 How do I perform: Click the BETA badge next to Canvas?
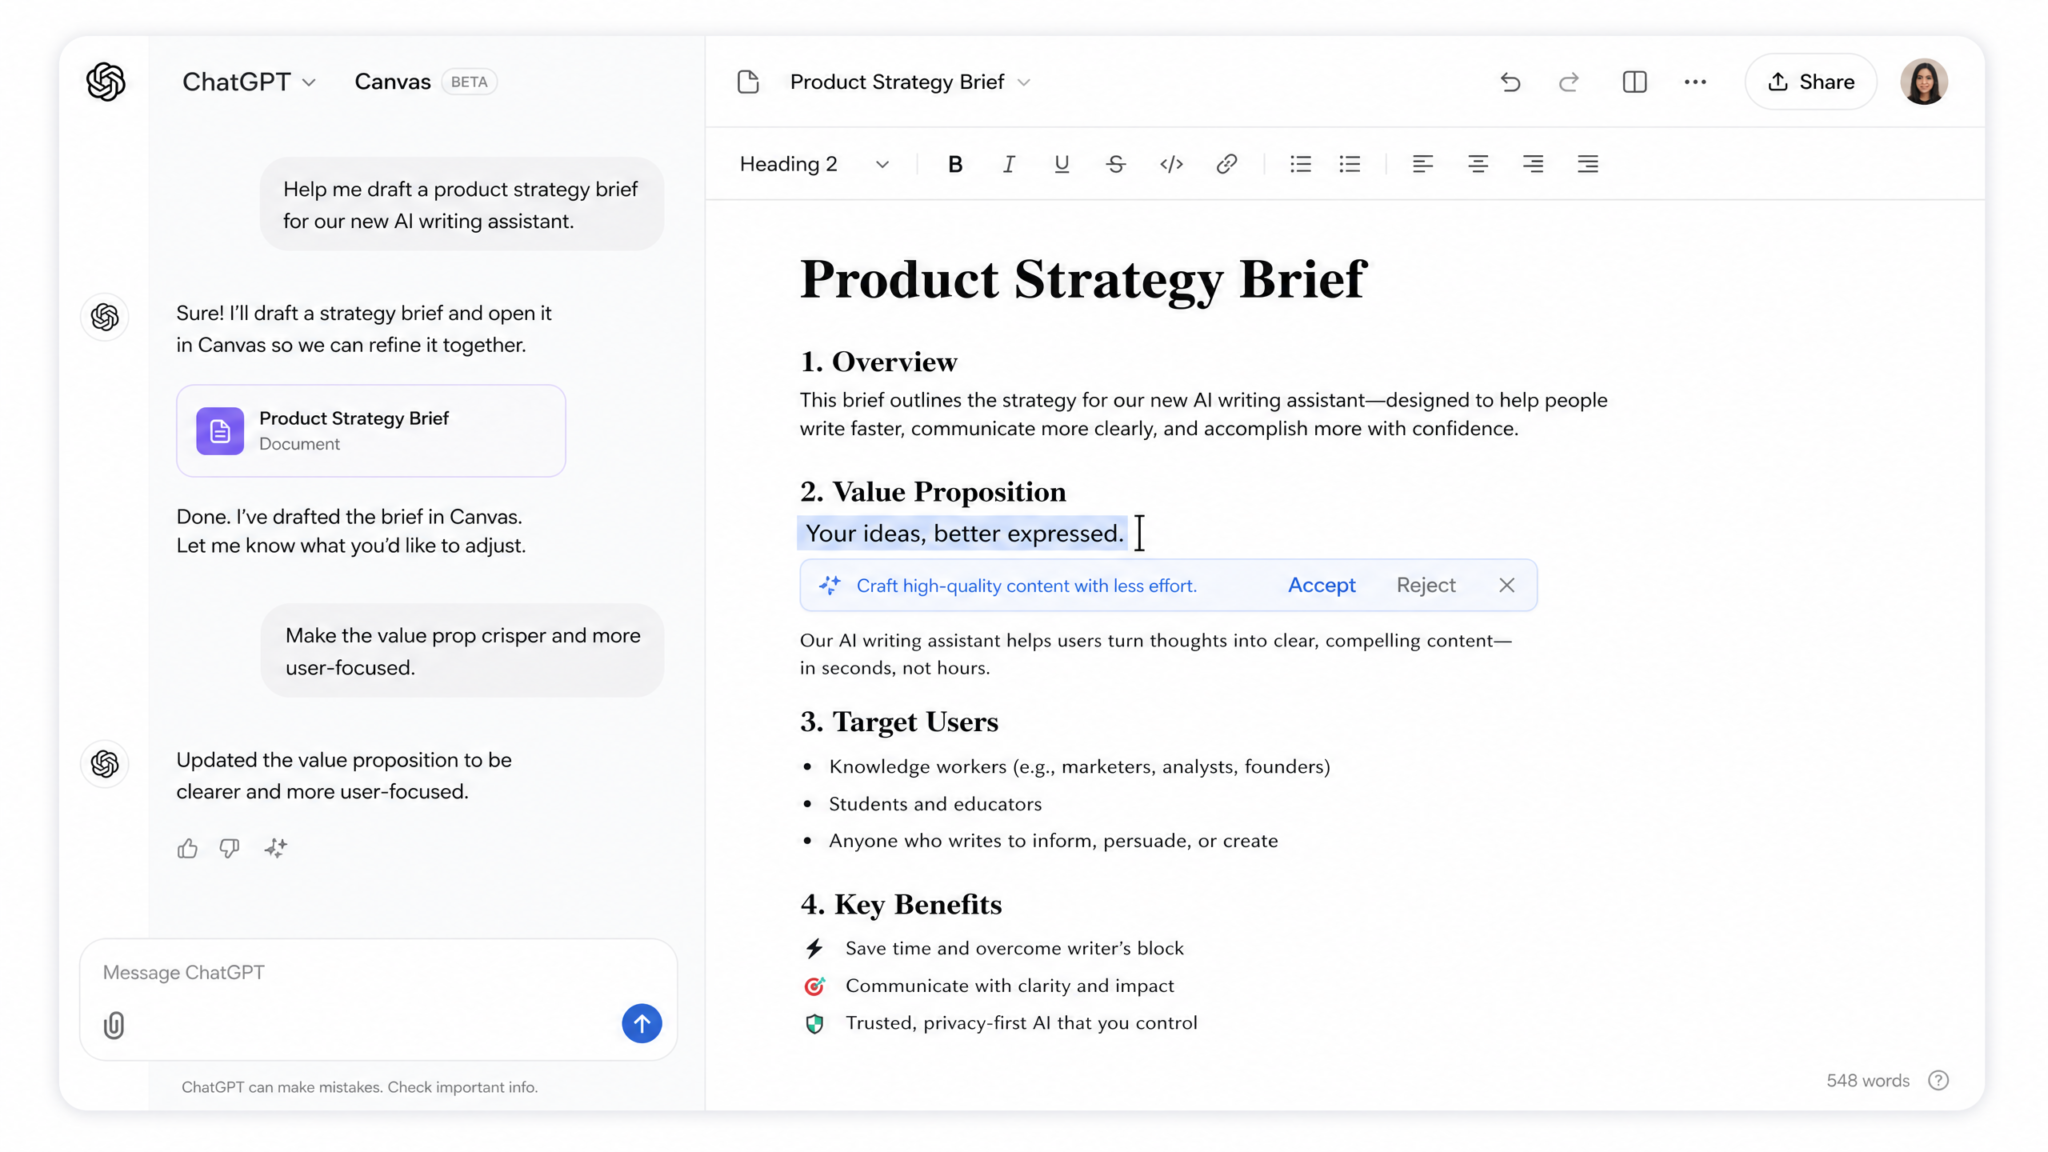coord(469,82)
